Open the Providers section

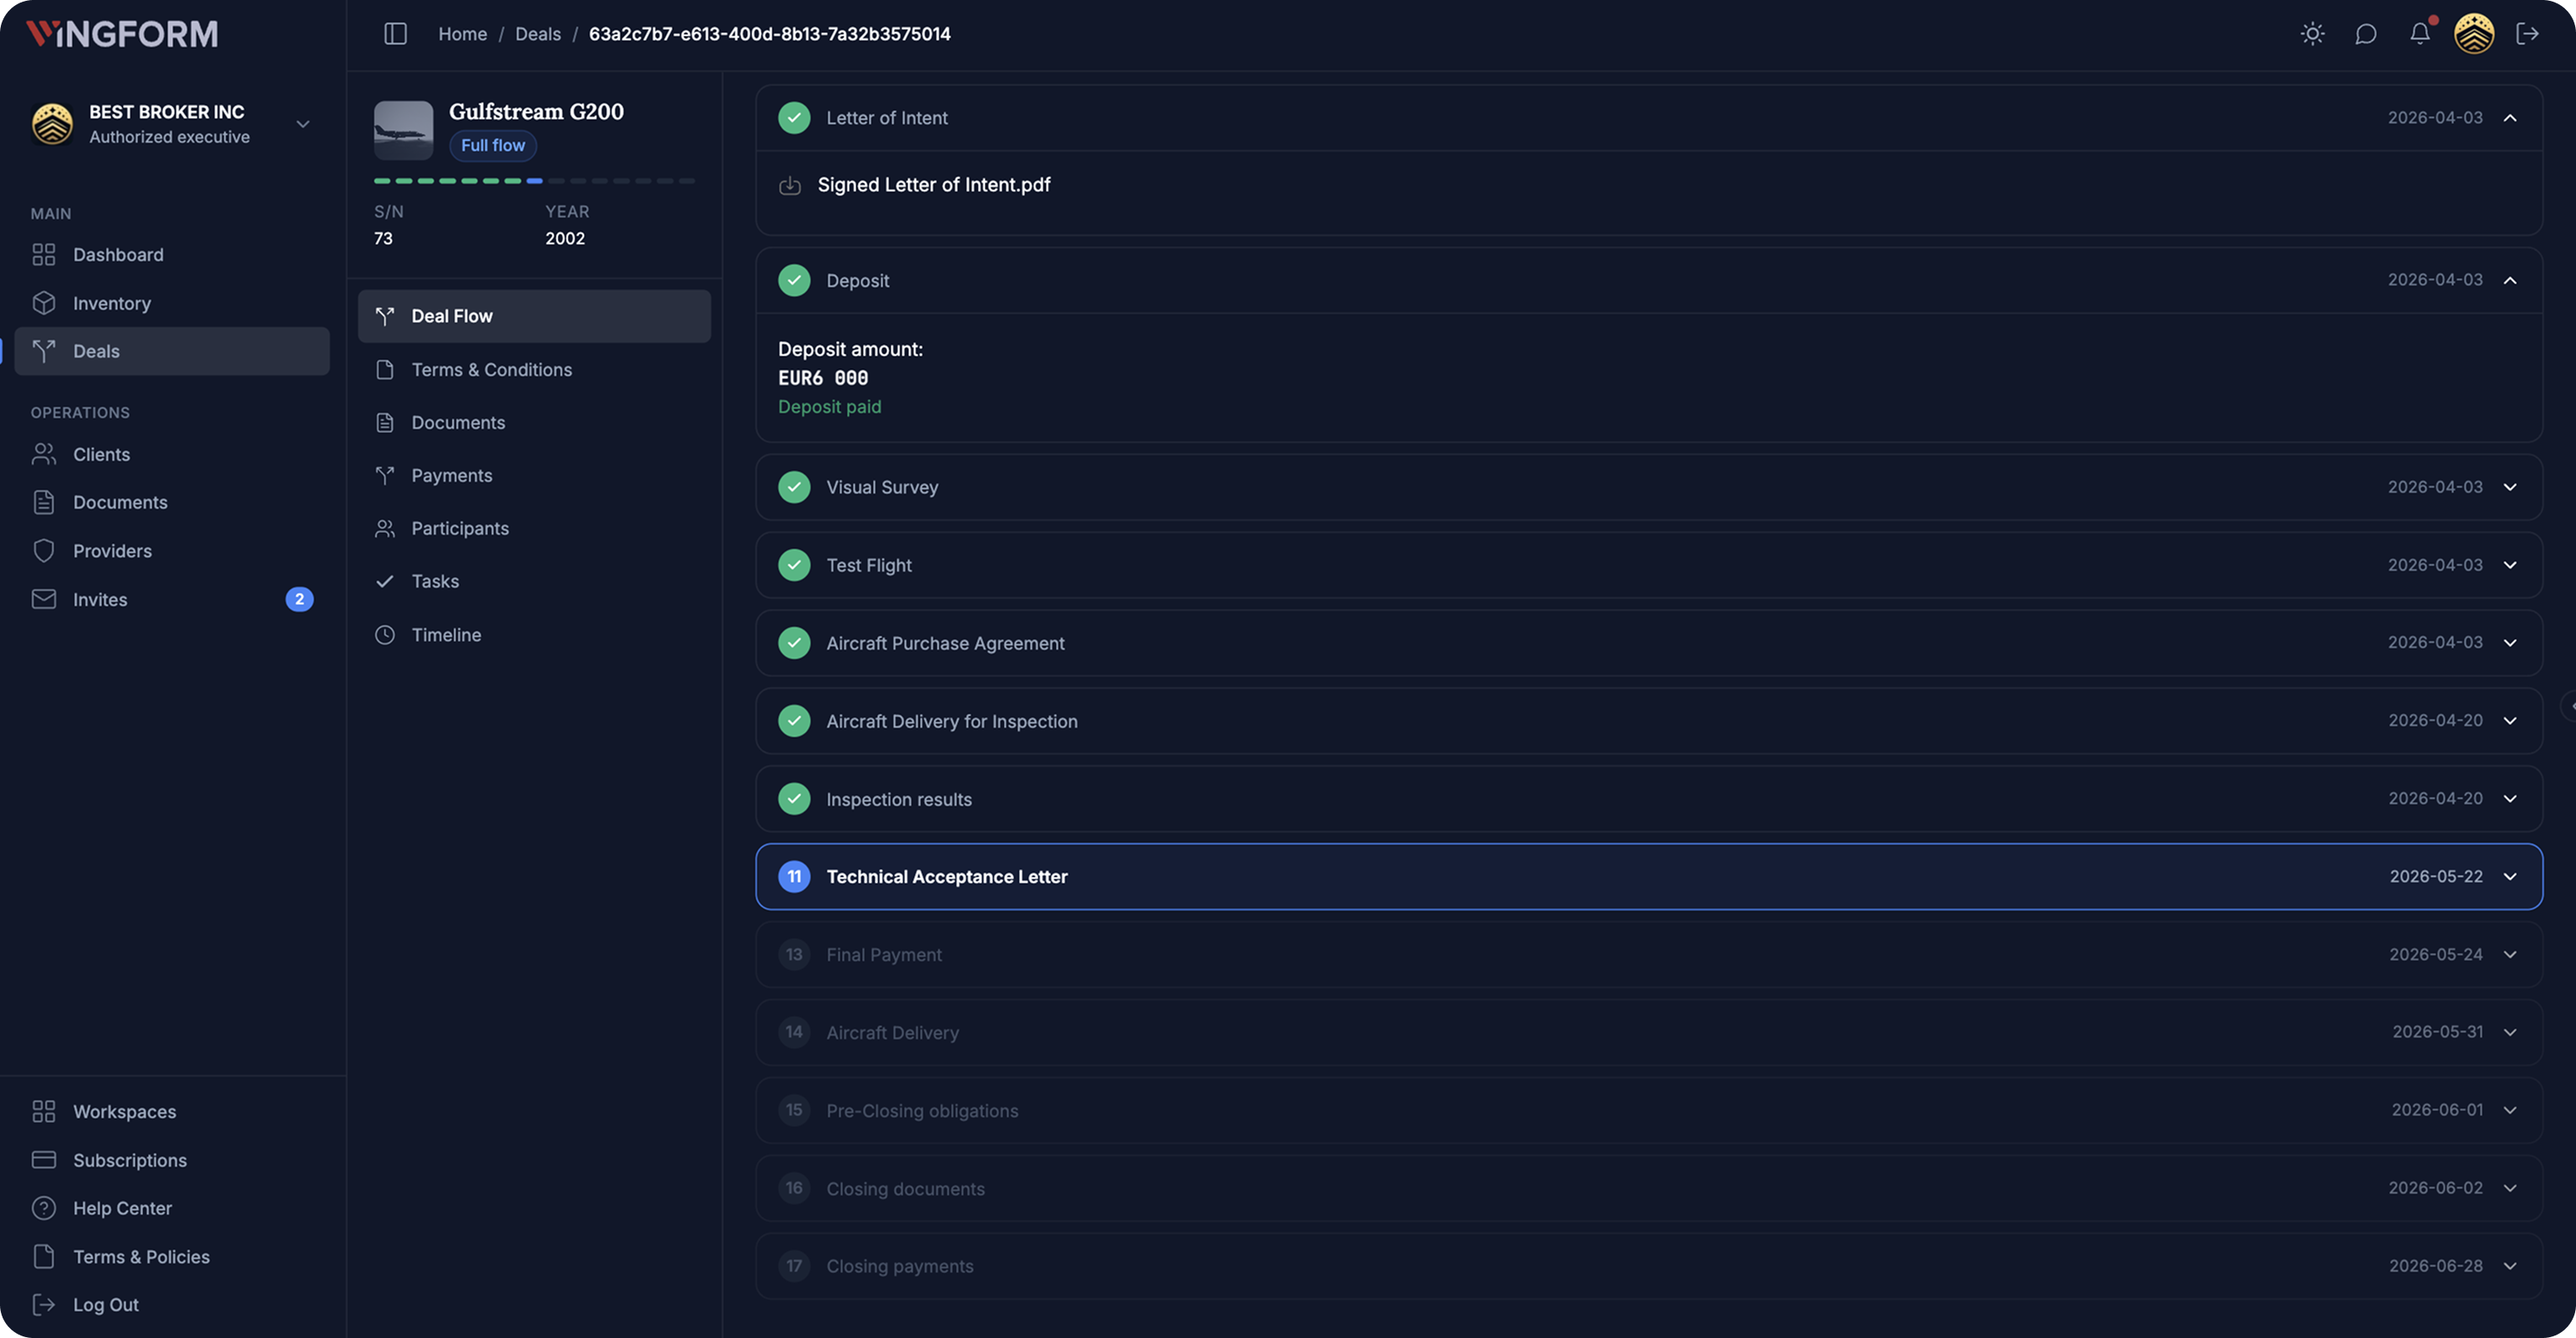[112, 550]
